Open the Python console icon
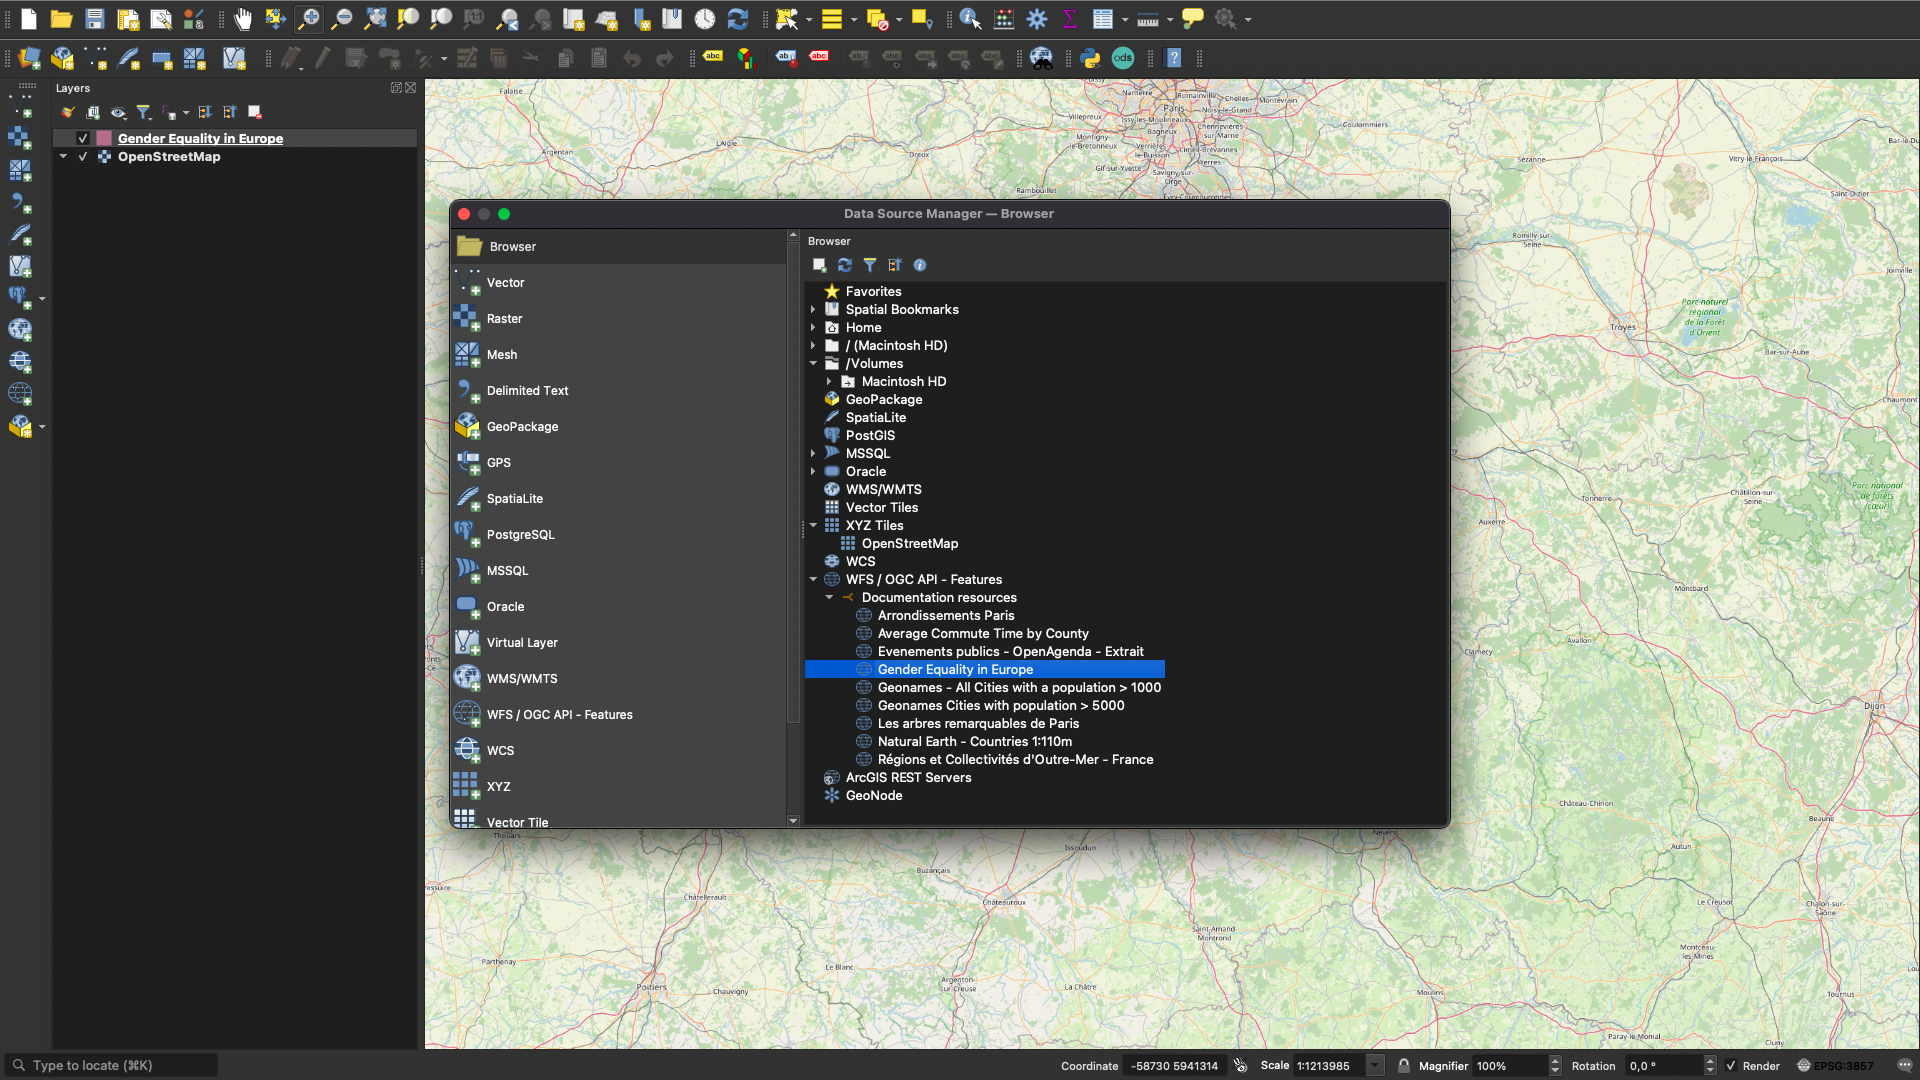The height and width of the screenshot is (1080, 1920). 1090,59
